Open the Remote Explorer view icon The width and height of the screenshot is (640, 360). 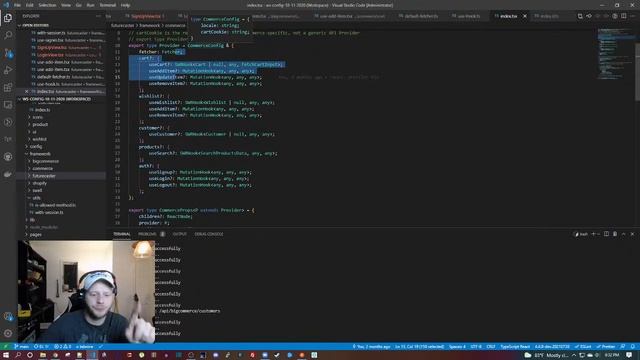[x=8, y=105]
